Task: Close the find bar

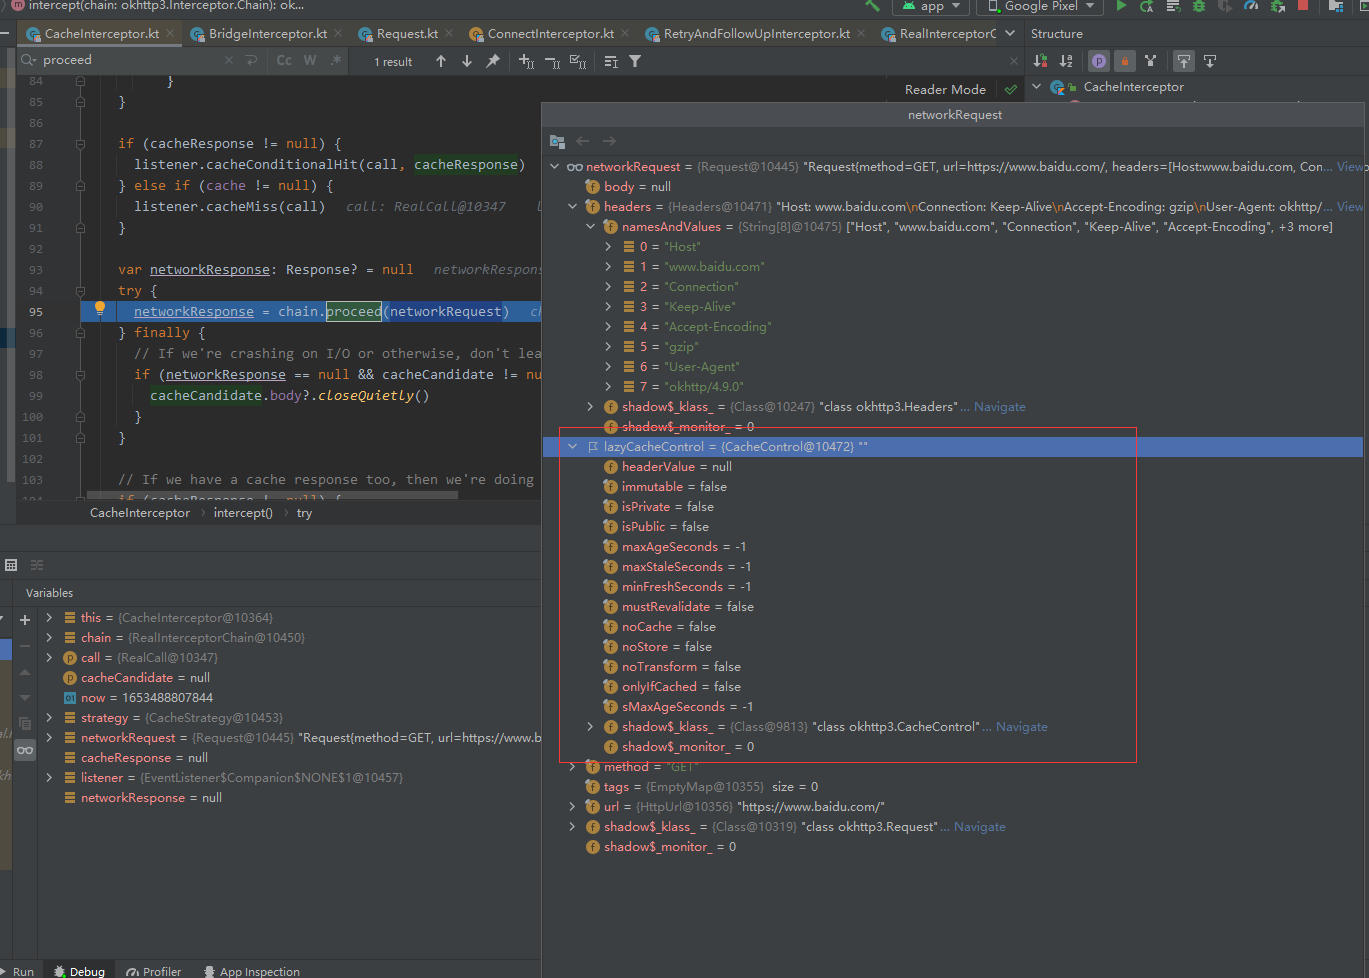Action: coord(1014,61)
